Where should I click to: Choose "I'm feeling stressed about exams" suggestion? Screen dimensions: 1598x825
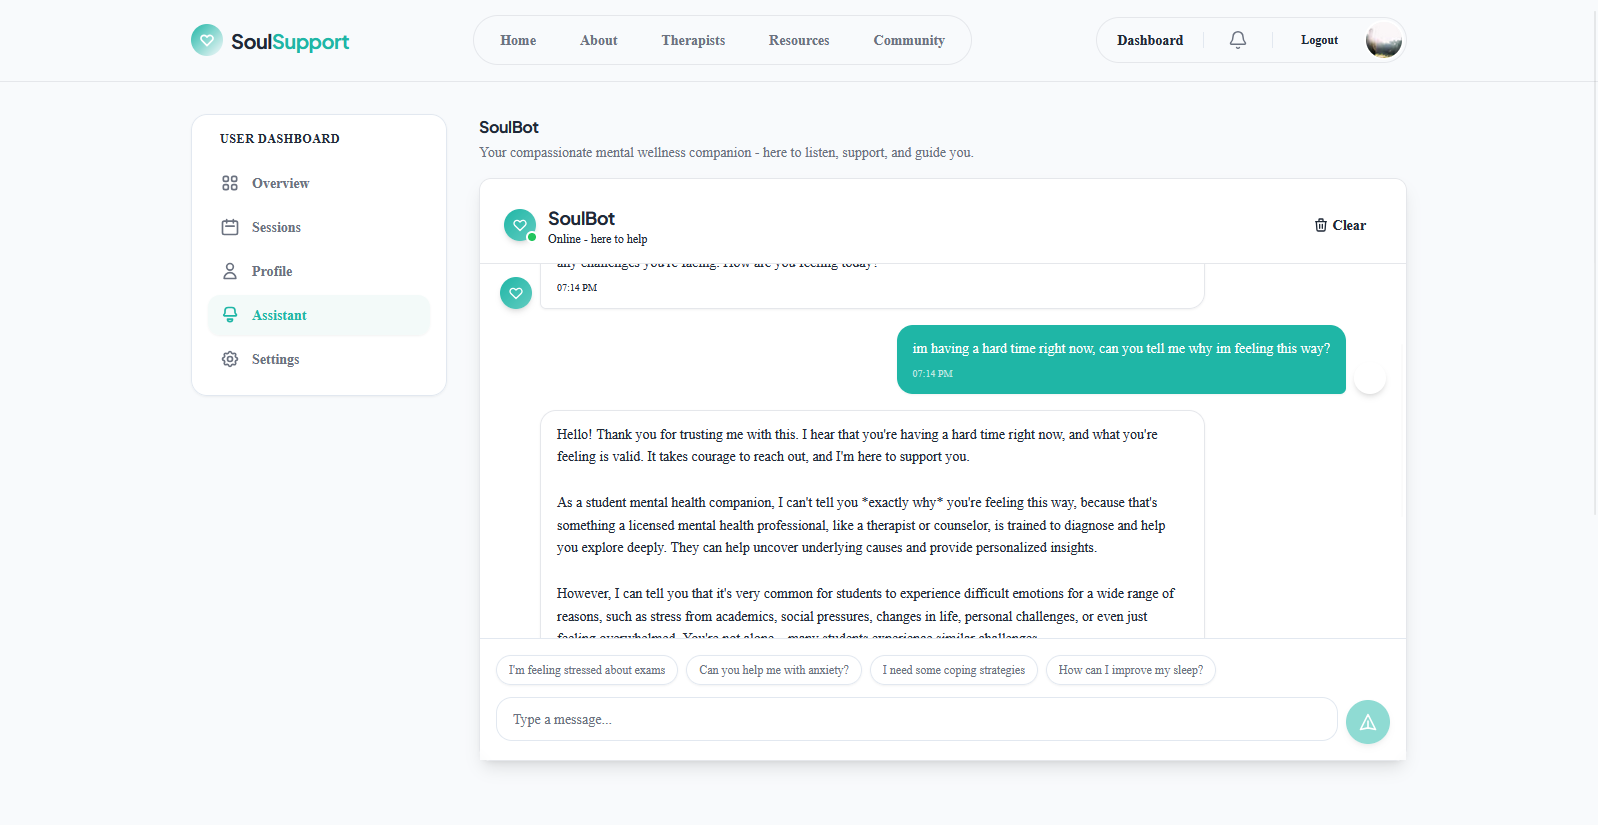point(587,670)
